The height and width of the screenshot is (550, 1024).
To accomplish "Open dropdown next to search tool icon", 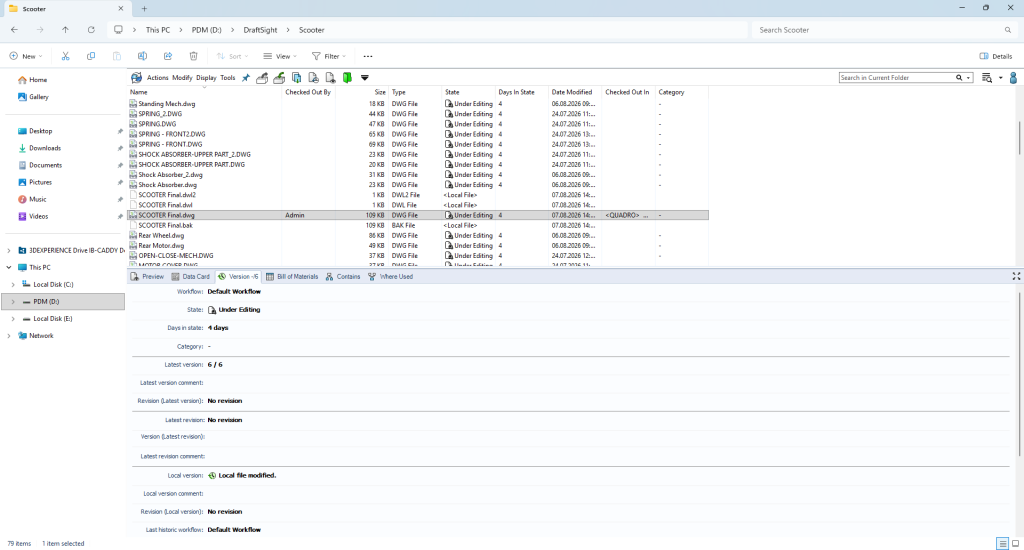I will [x=1000, y=78].
